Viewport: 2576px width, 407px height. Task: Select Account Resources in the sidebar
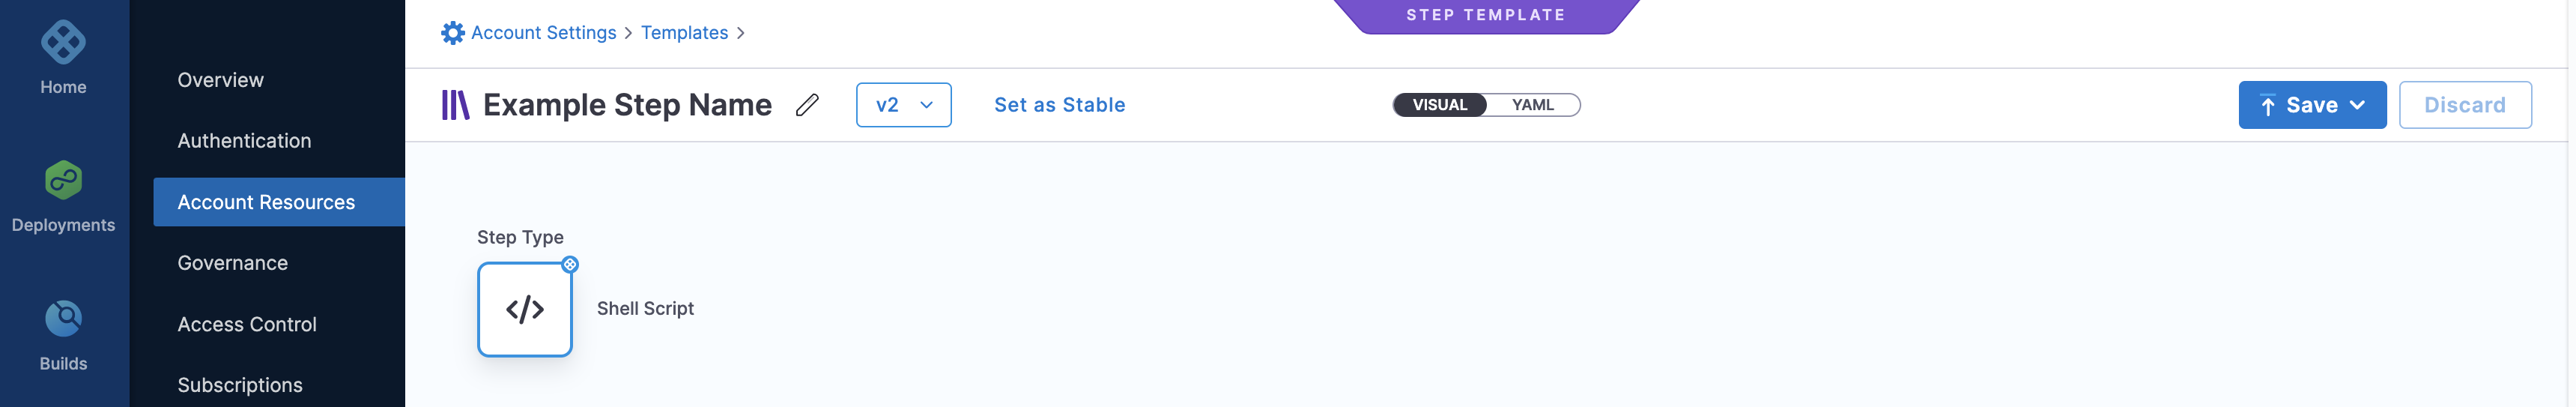[x=279, y=202]
